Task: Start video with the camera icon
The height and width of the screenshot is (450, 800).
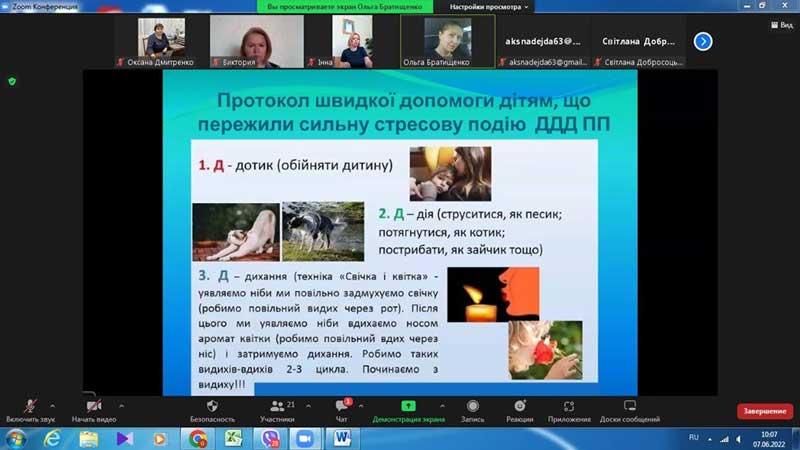Action: click(x=94, y=407)
